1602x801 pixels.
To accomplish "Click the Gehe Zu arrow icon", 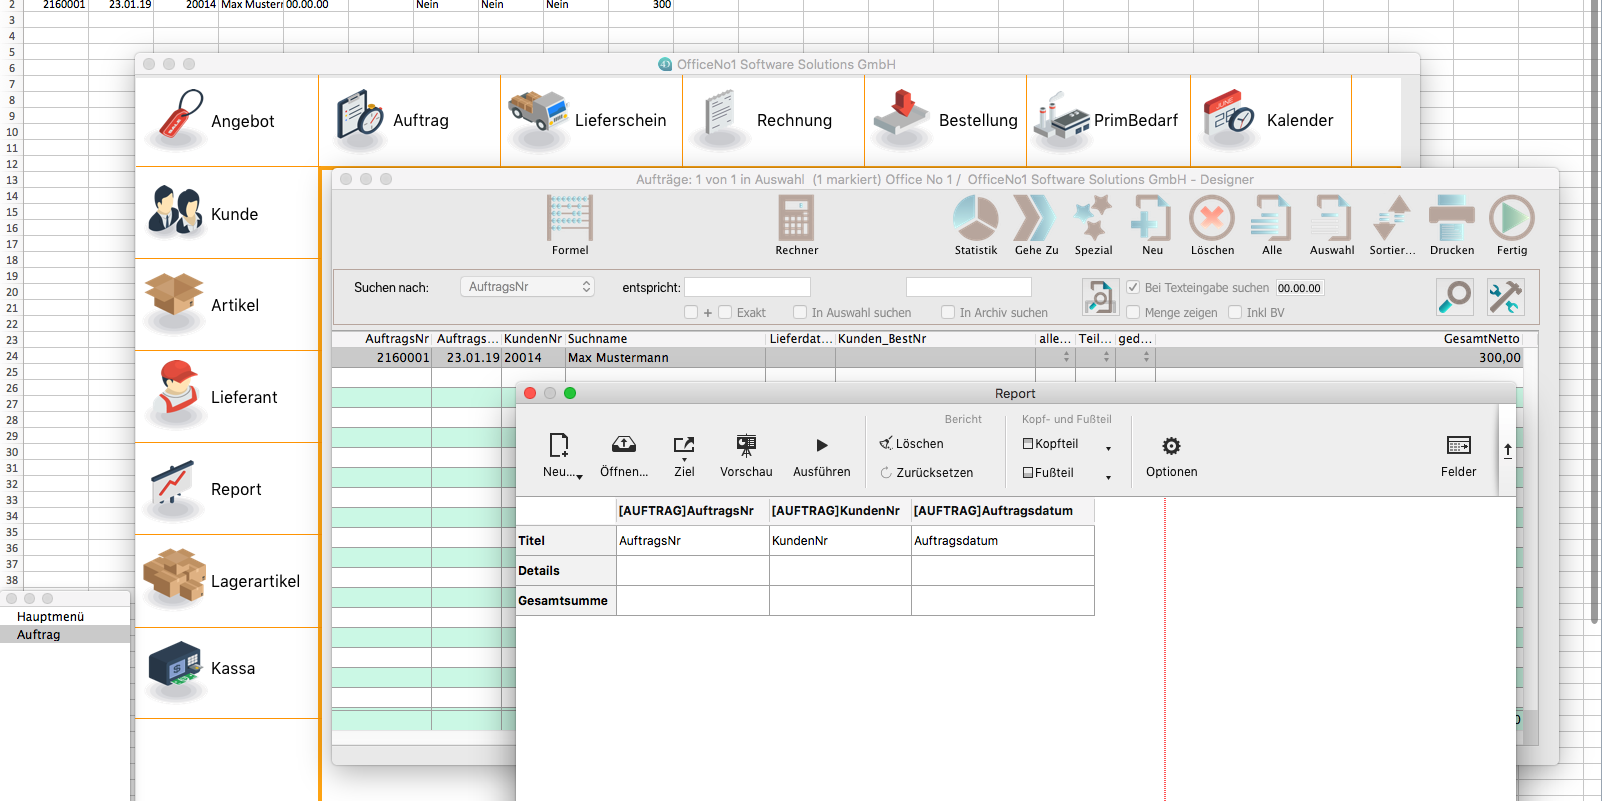I will click(1036, 225).
